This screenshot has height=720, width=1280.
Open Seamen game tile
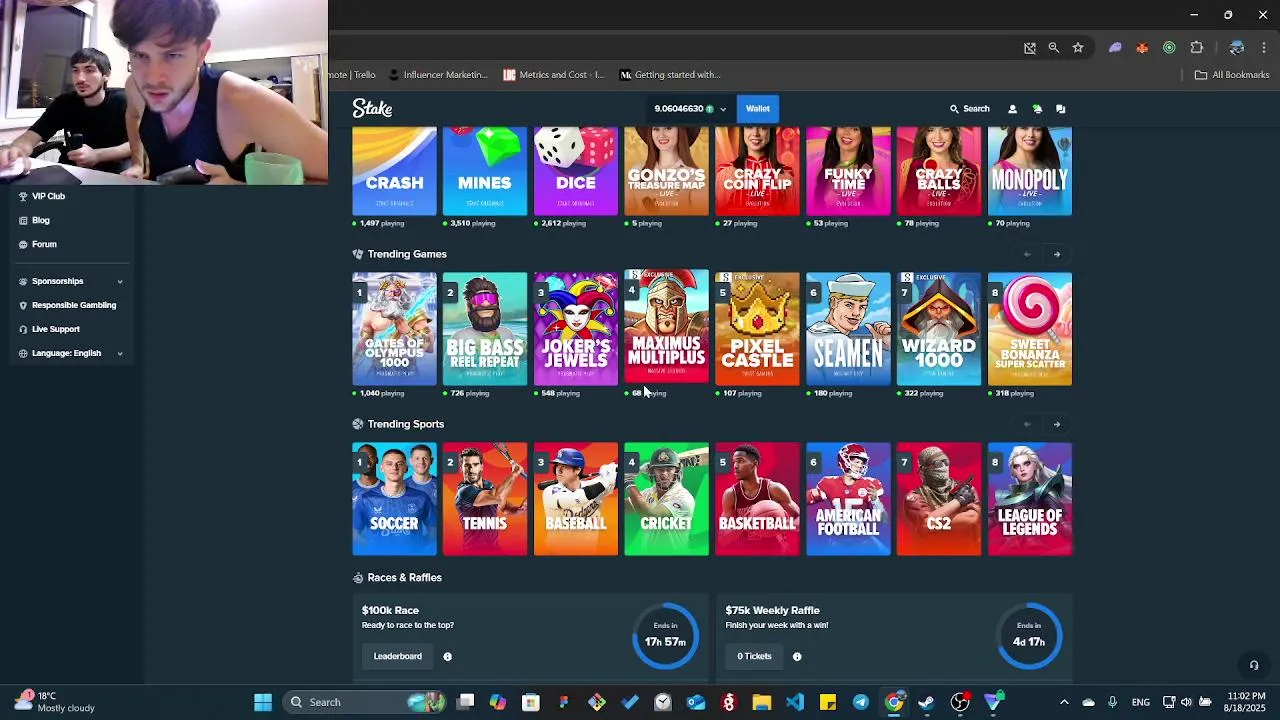click(848, 329)
